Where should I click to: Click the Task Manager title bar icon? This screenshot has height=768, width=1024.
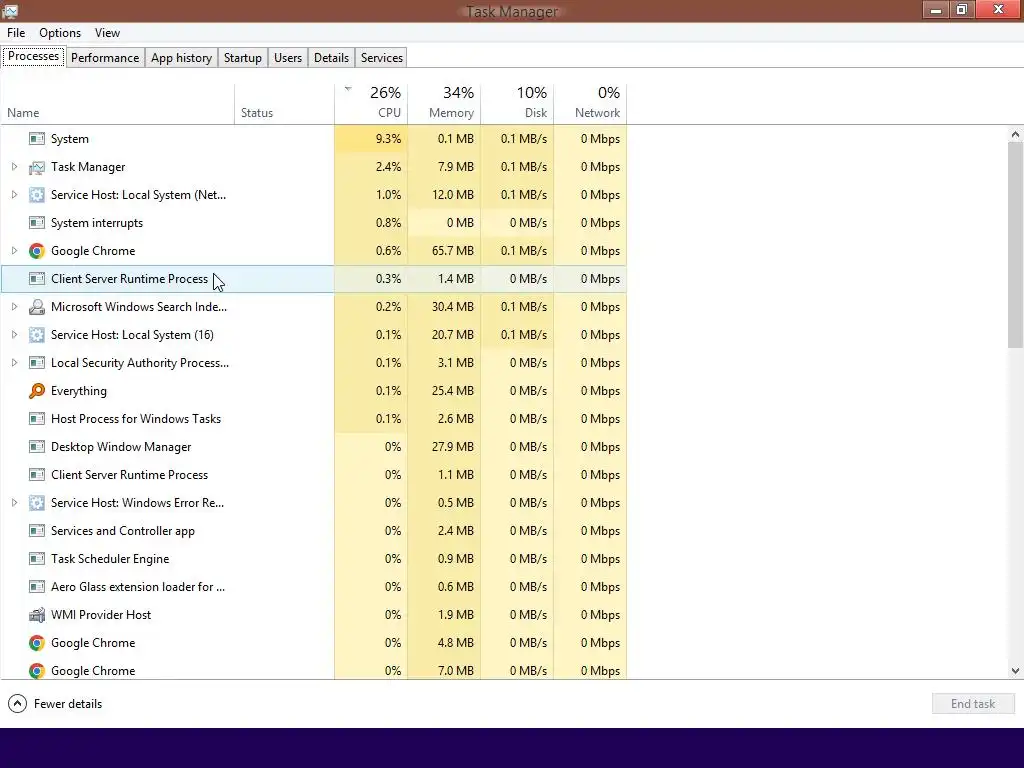click(x=10, y=10)
